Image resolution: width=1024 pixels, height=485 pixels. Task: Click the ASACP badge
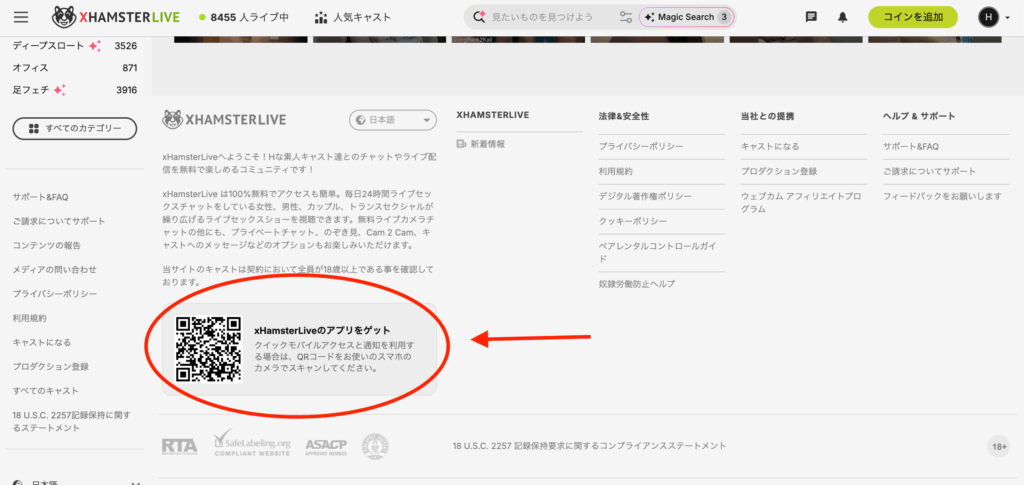tap(325, 446)
